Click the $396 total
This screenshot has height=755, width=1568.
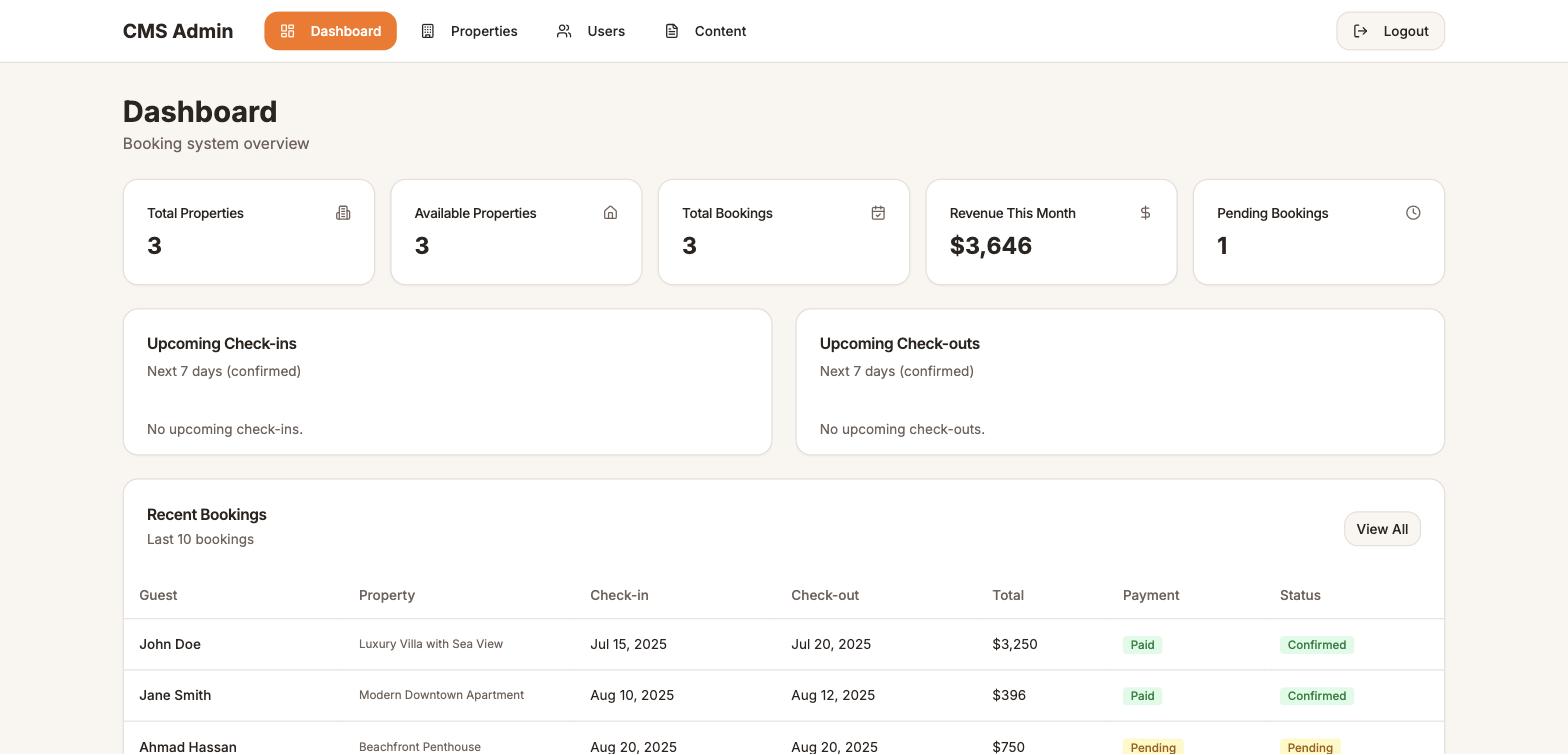[x=1009, y=695]
